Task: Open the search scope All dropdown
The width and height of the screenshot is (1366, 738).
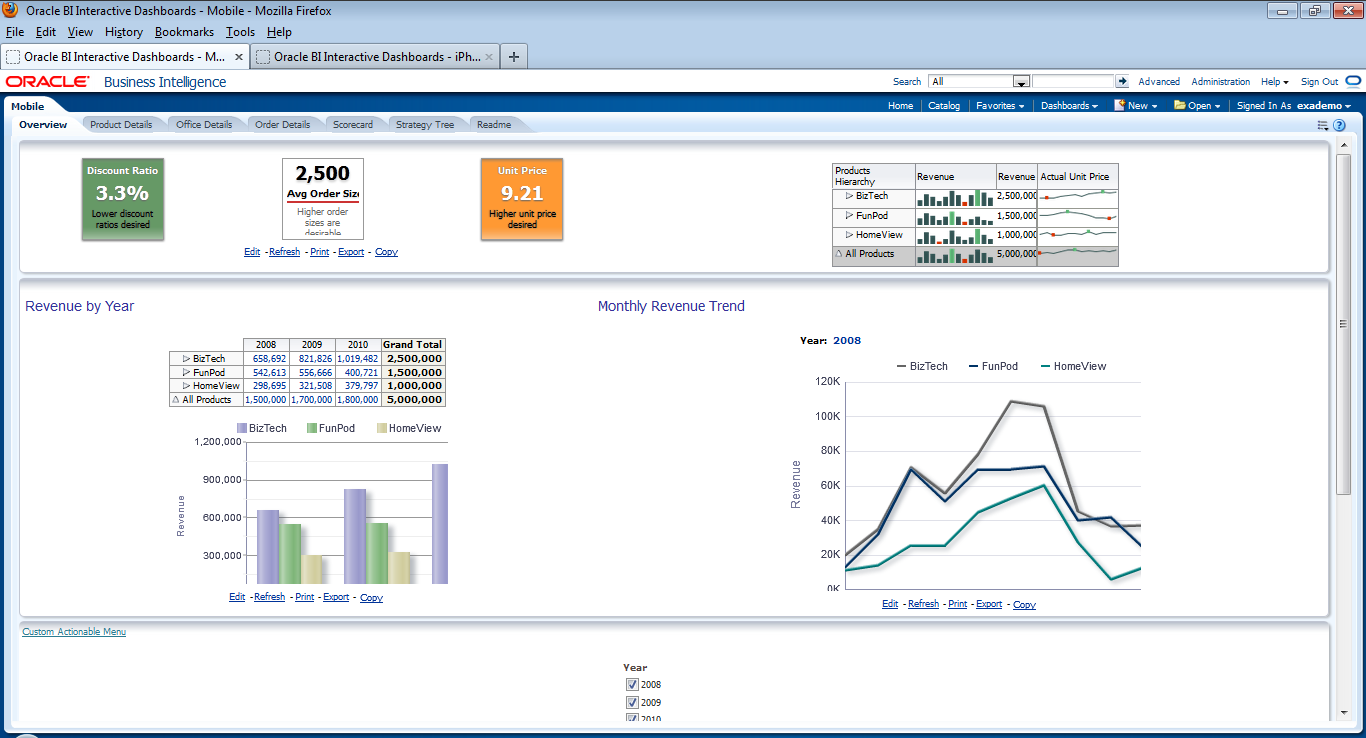Action: coord(1021,81)
